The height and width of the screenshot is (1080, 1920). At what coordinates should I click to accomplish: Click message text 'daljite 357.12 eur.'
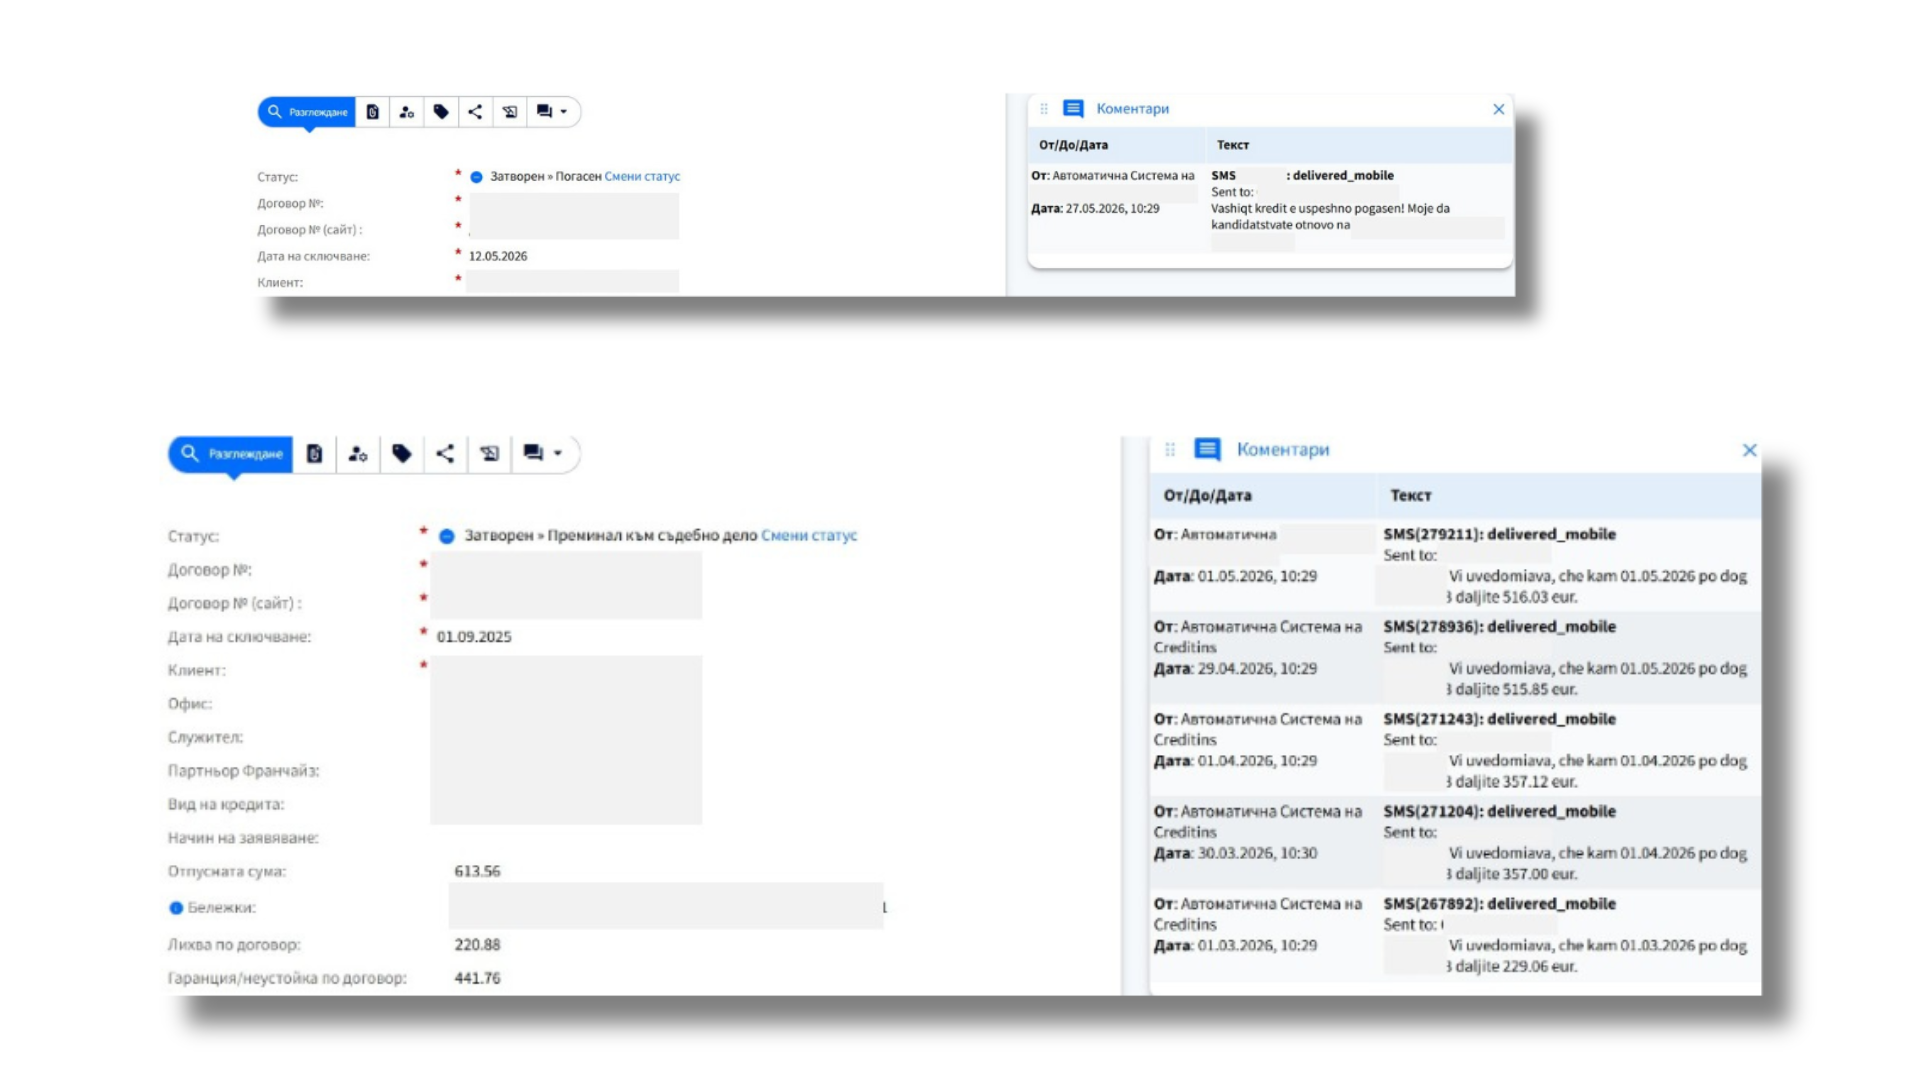[1516, 782]
